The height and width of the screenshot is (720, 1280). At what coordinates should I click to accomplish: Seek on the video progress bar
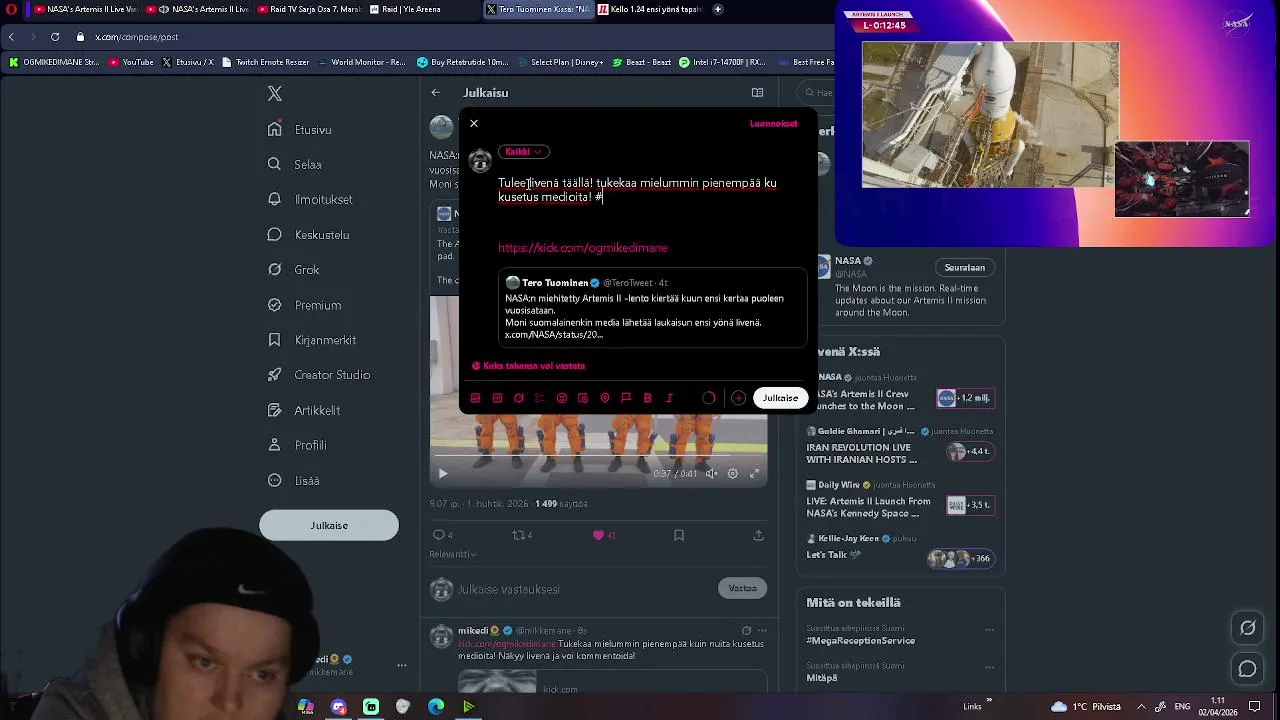point(598,456)
